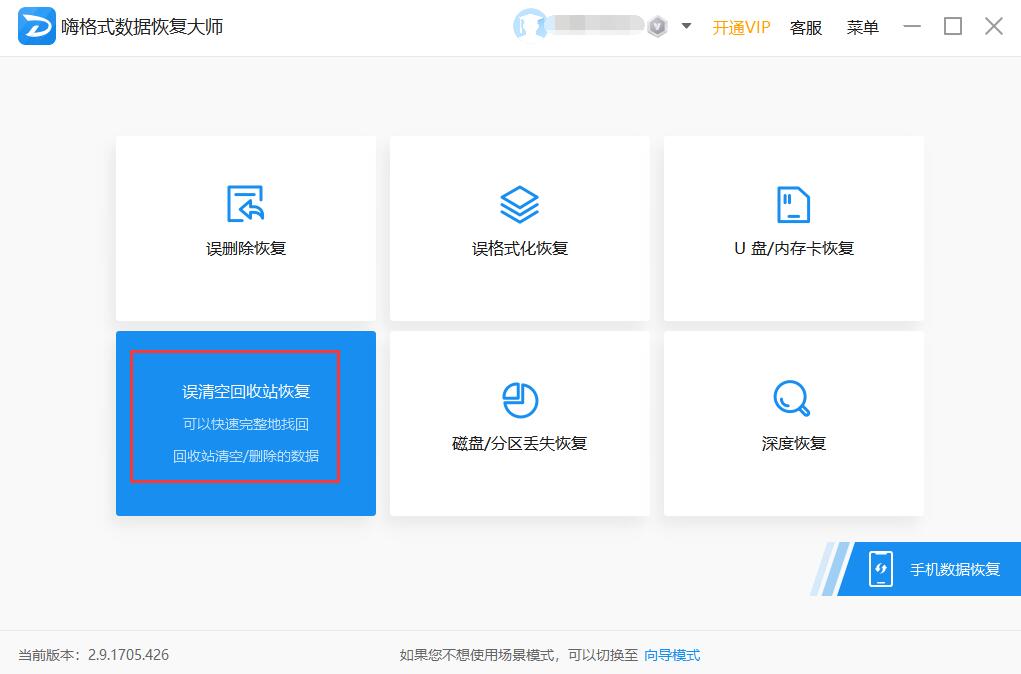Open the 菜单 menu

tap(862, 27)
